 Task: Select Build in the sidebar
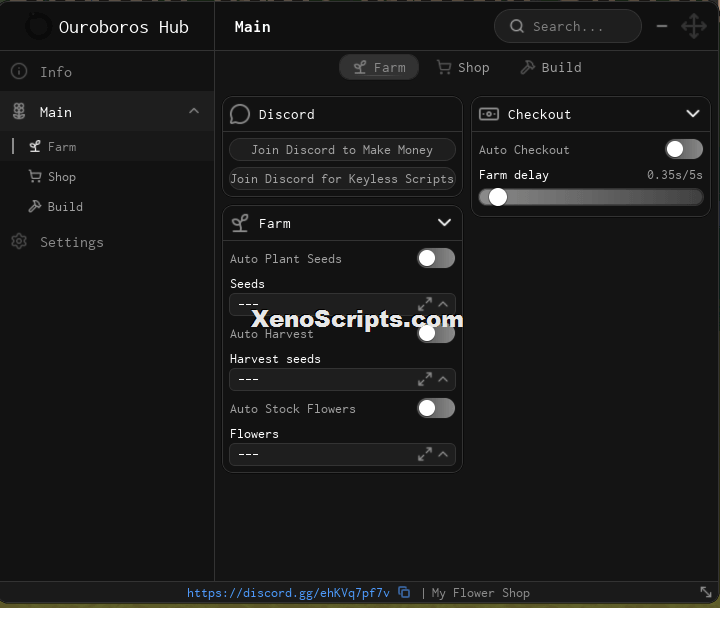coord(107,206)
